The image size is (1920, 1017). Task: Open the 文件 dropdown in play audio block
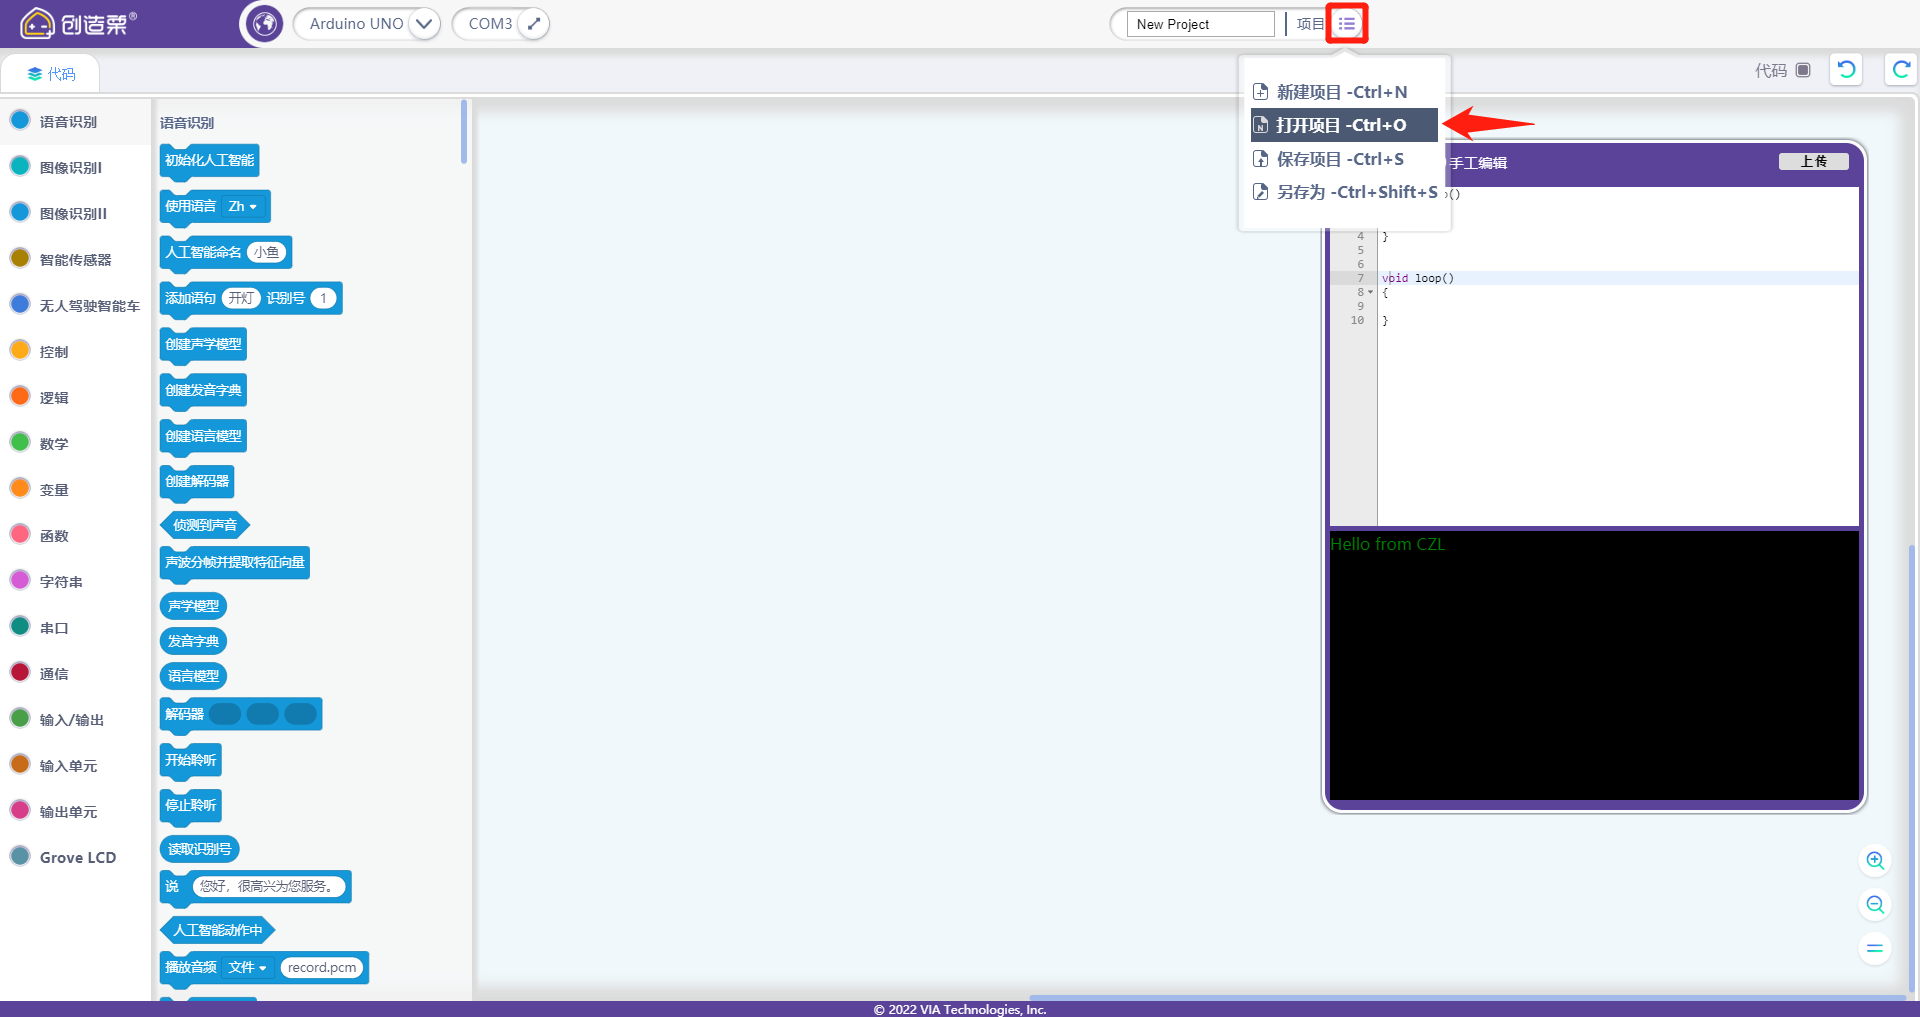[x=247, y=968]
